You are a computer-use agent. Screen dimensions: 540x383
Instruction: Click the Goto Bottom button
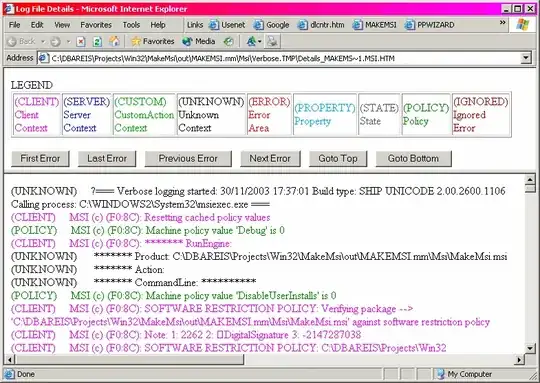pos(414,158)
